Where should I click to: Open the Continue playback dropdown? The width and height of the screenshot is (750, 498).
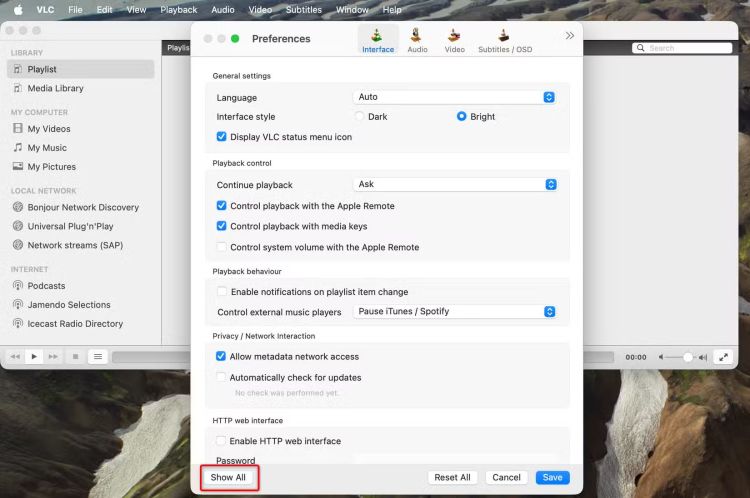pos(455,184)
